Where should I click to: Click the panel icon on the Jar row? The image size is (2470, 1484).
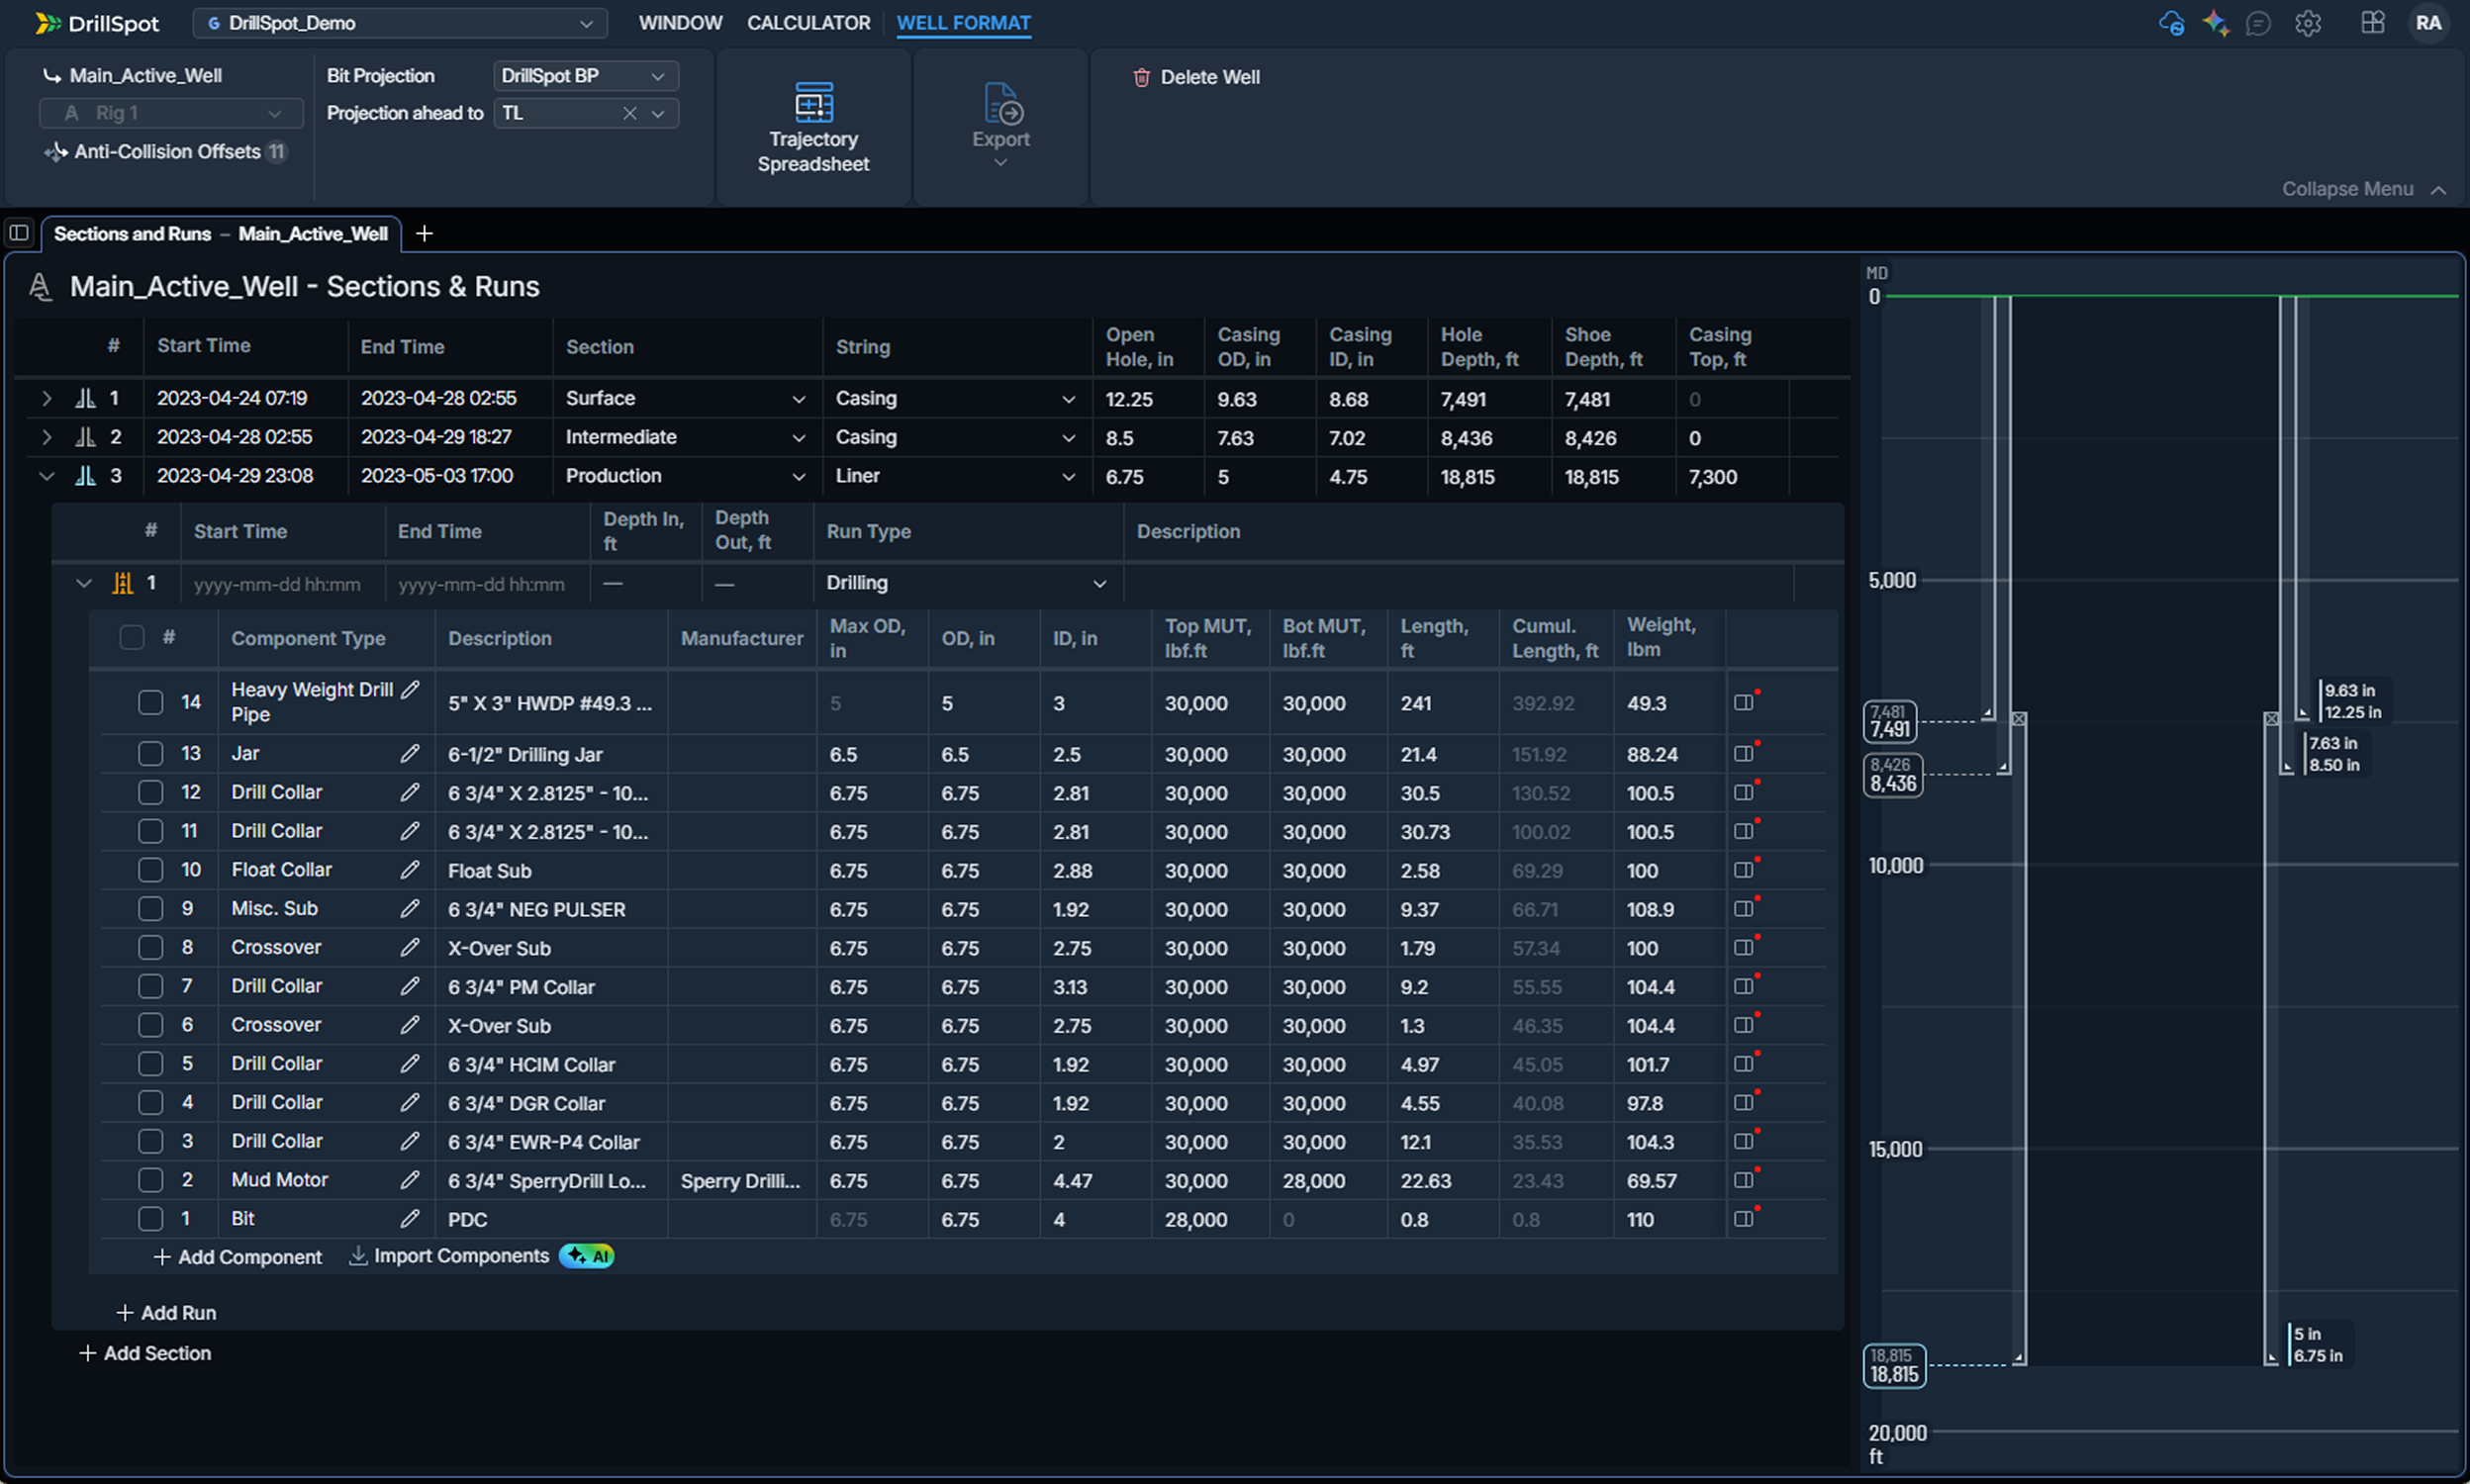(x=1743, y=754)
